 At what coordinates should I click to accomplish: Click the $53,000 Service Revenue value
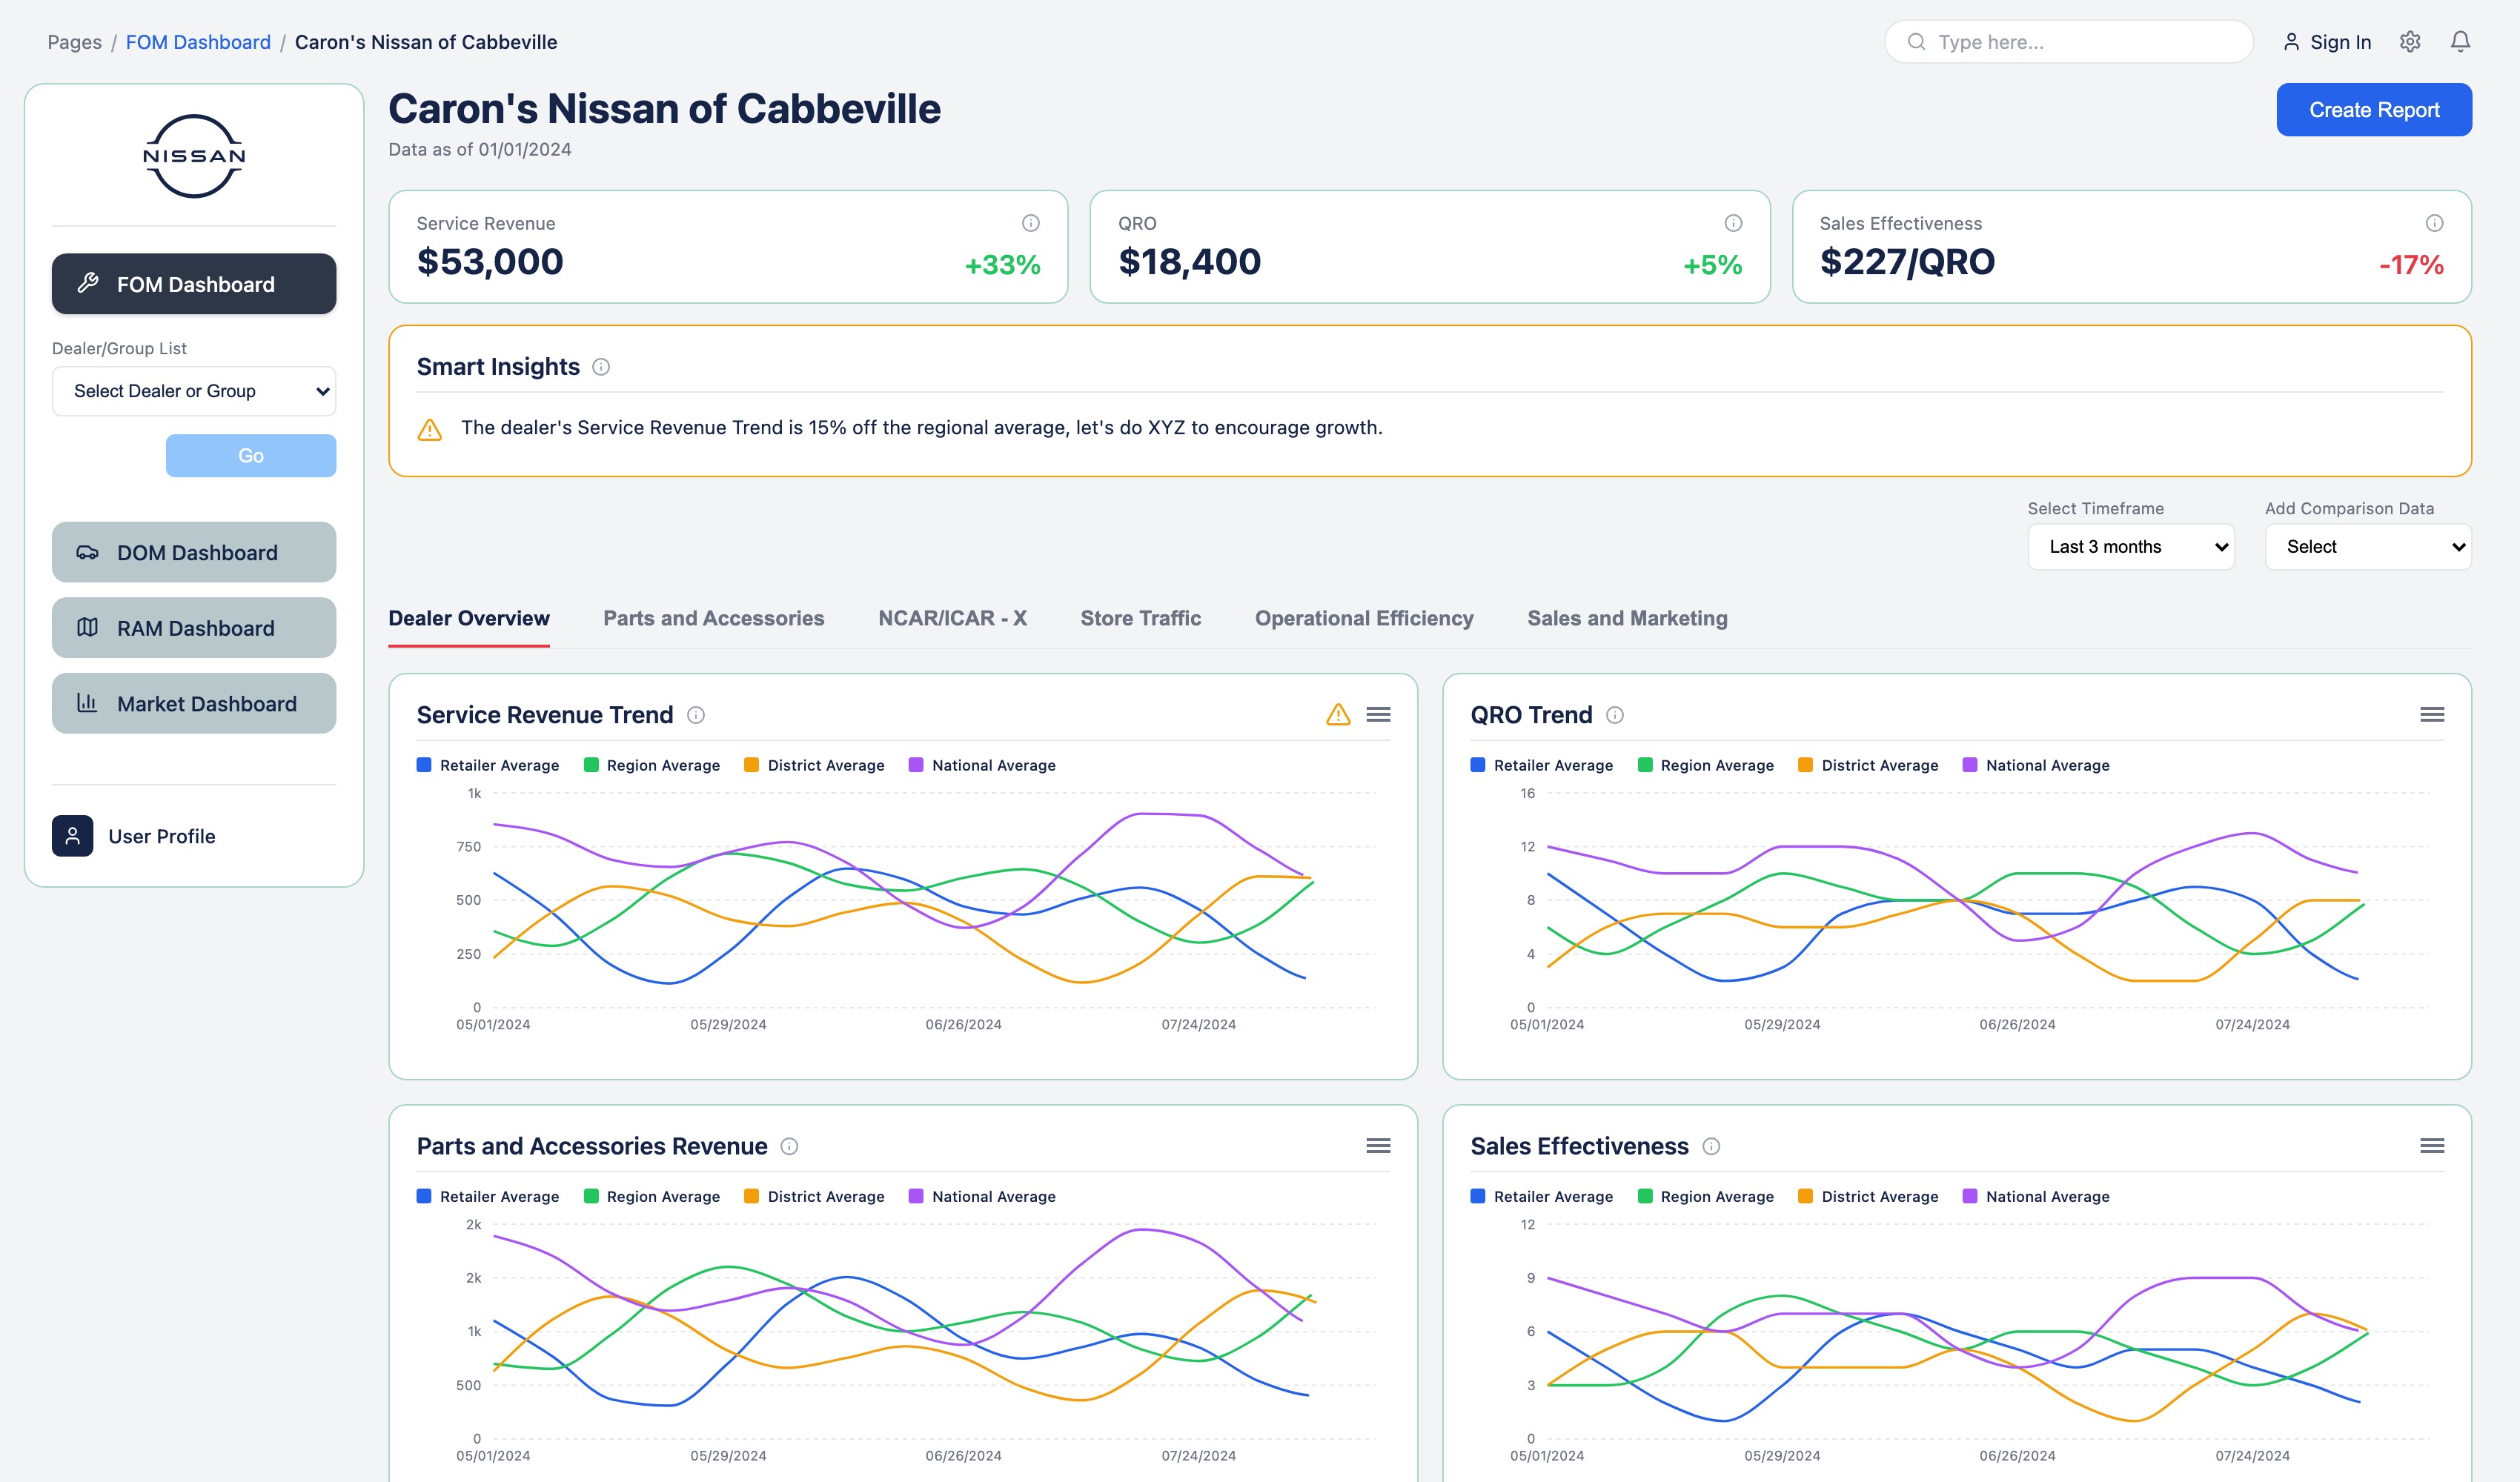click(x=490, y=262)
